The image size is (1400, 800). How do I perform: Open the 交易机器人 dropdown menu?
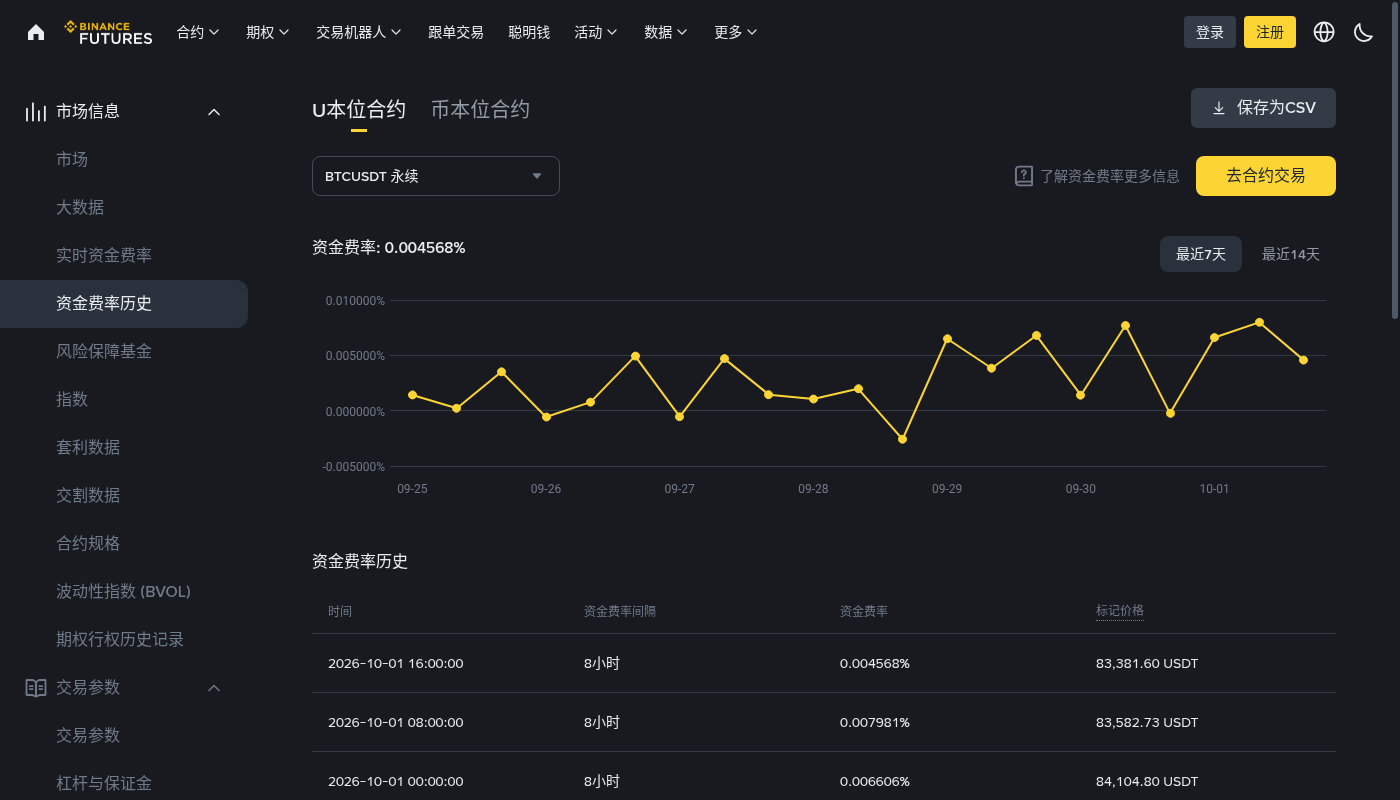tap(359, 32)
